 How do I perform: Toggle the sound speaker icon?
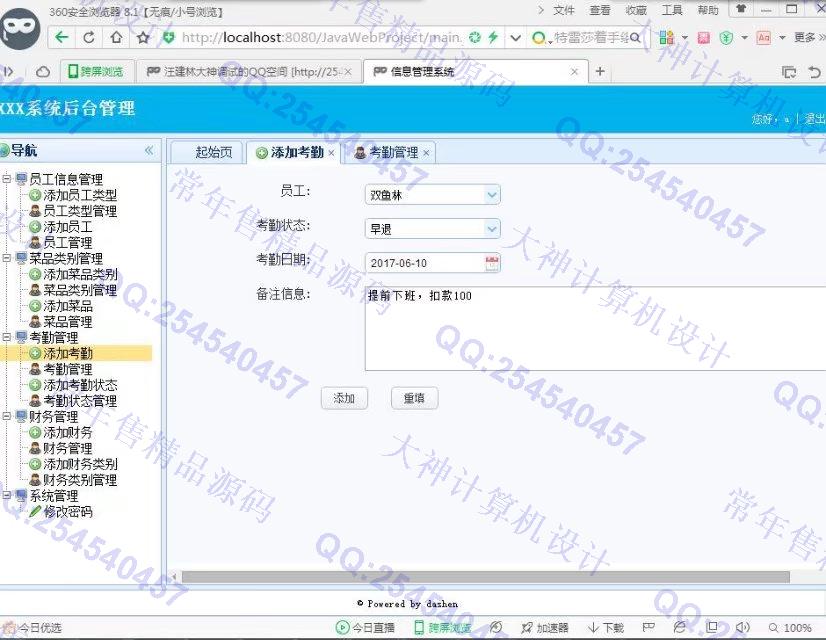[742, 627]
